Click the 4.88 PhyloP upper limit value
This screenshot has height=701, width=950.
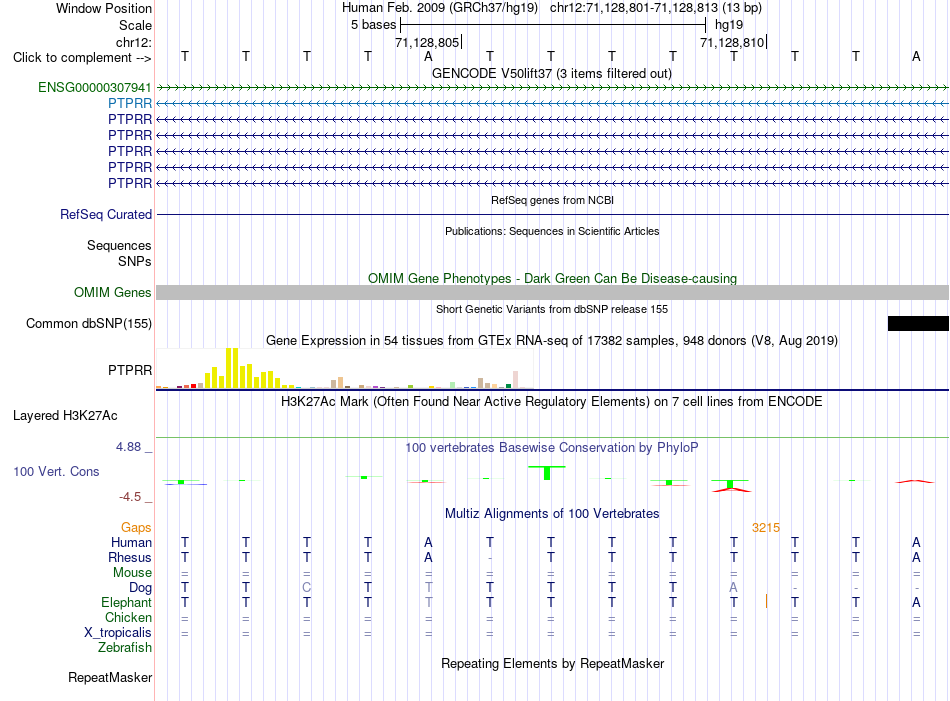[128, 447]
